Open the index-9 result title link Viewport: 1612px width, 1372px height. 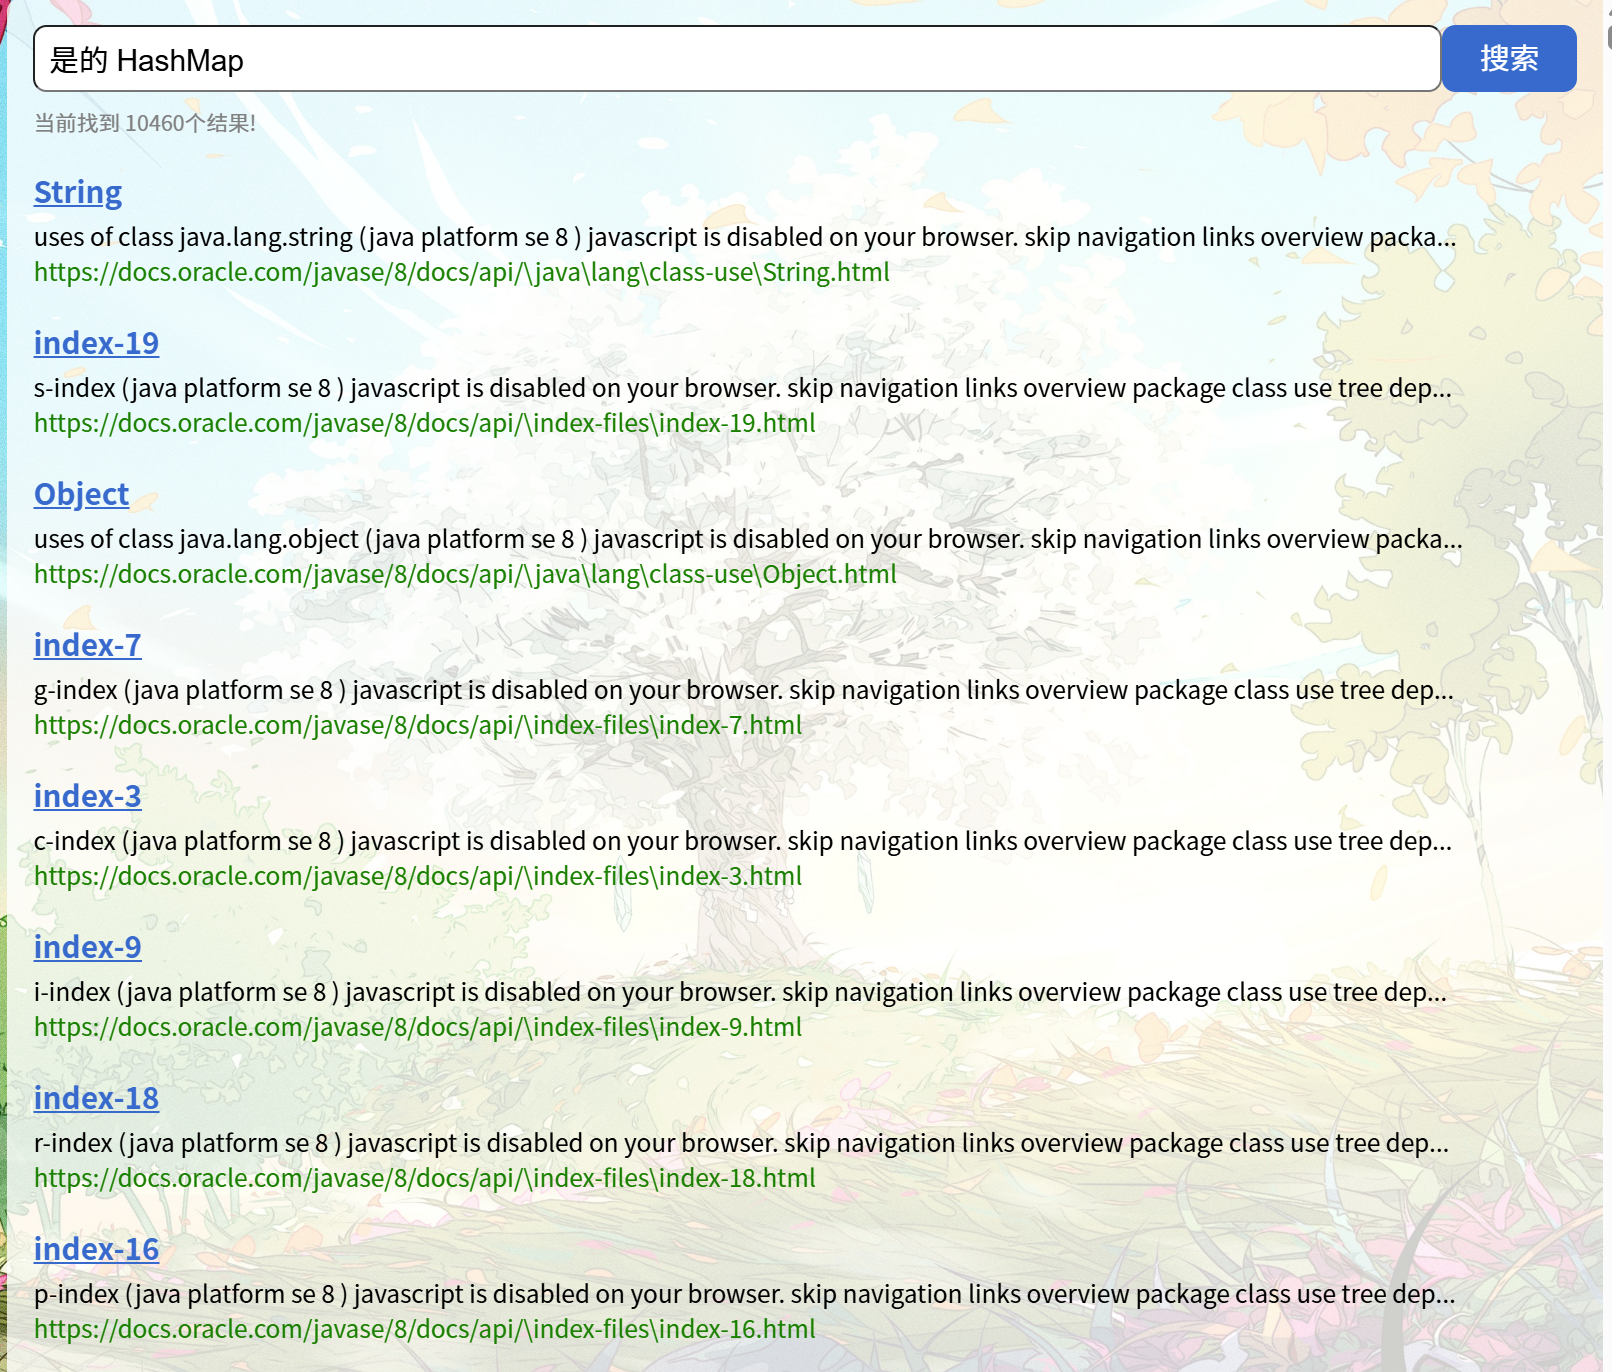point(87,947)
